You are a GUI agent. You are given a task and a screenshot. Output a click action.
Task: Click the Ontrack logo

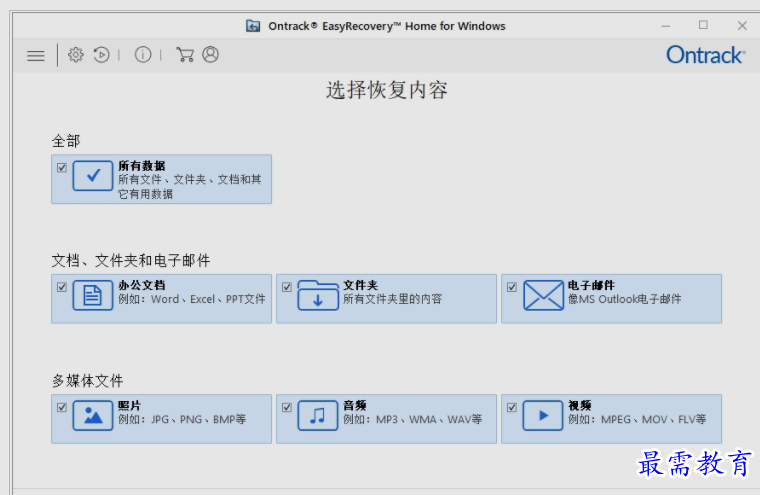(x=705, y=55)
